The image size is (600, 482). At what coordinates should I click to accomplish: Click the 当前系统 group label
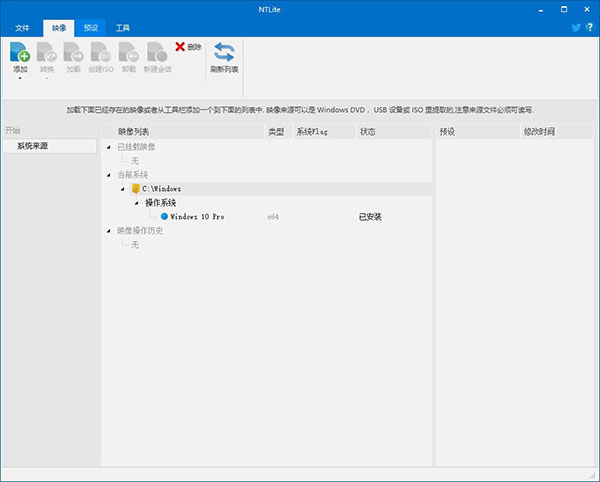[132, 175]
